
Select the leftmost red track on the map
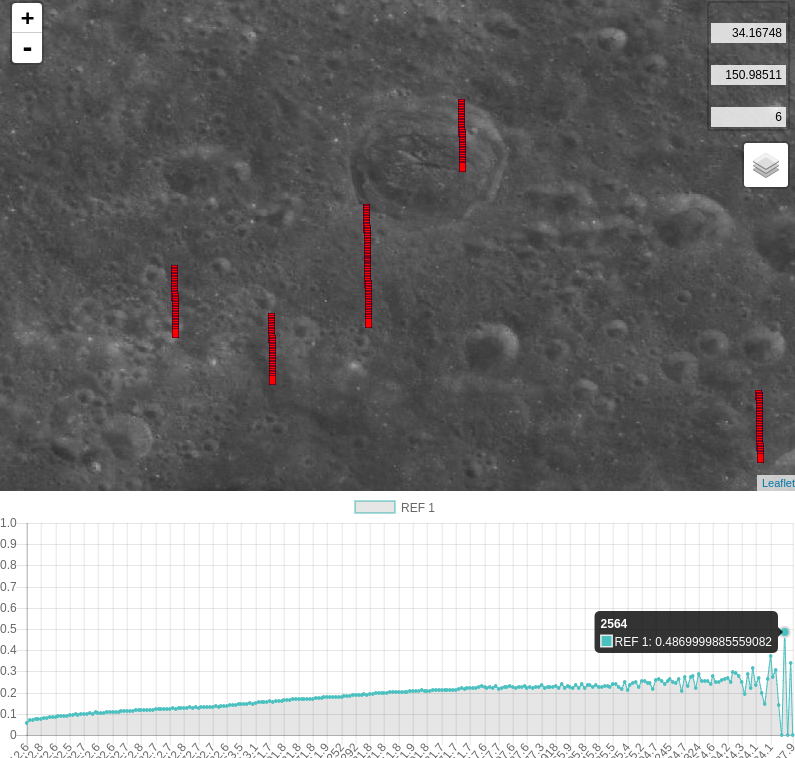point(175,301)
